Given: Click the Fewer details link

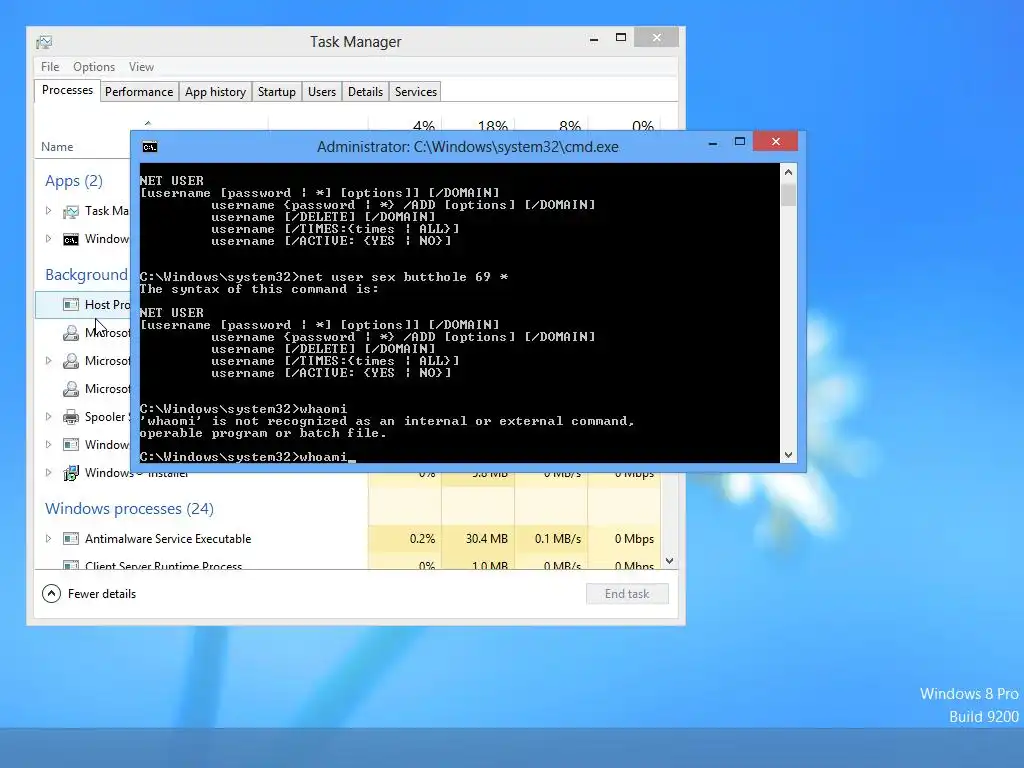Looking at the screenshot, I should pyautogui.click(x=102, y=594).
